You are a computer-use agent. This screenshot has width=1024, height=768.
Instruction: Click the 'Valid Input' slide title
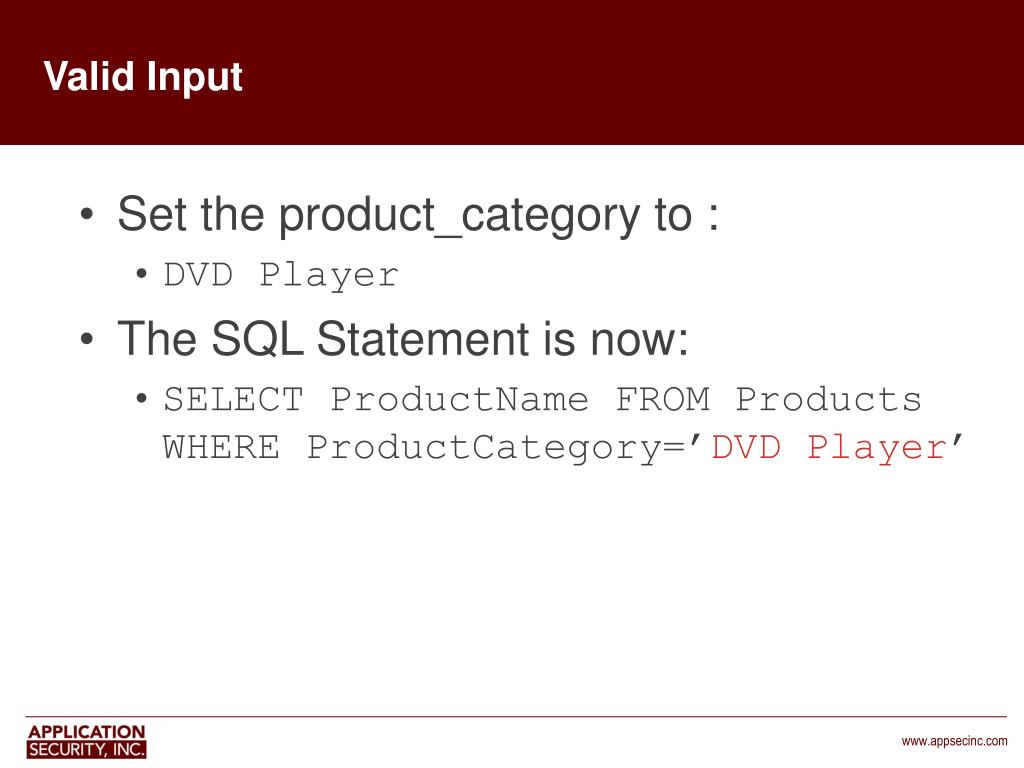click(143, 77)
